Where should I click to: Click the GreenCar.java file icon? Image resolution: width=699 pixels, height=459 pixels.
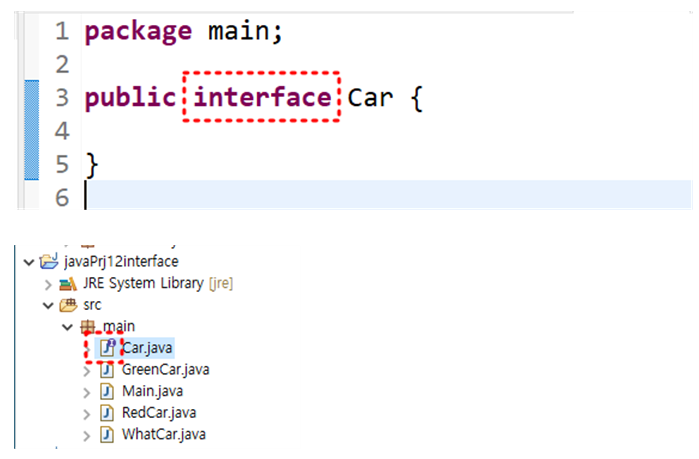[x=107, y=369]
